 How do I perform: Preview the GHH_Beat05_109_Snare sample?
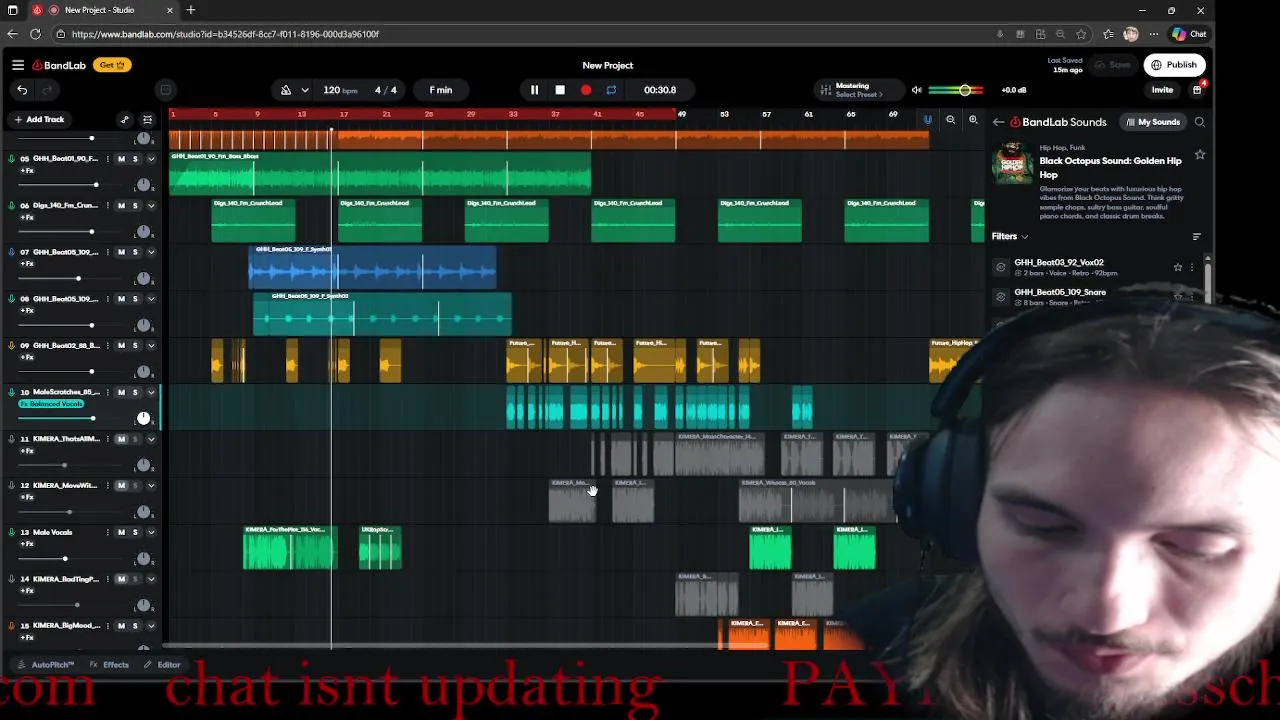click(x=1000, y=296)
